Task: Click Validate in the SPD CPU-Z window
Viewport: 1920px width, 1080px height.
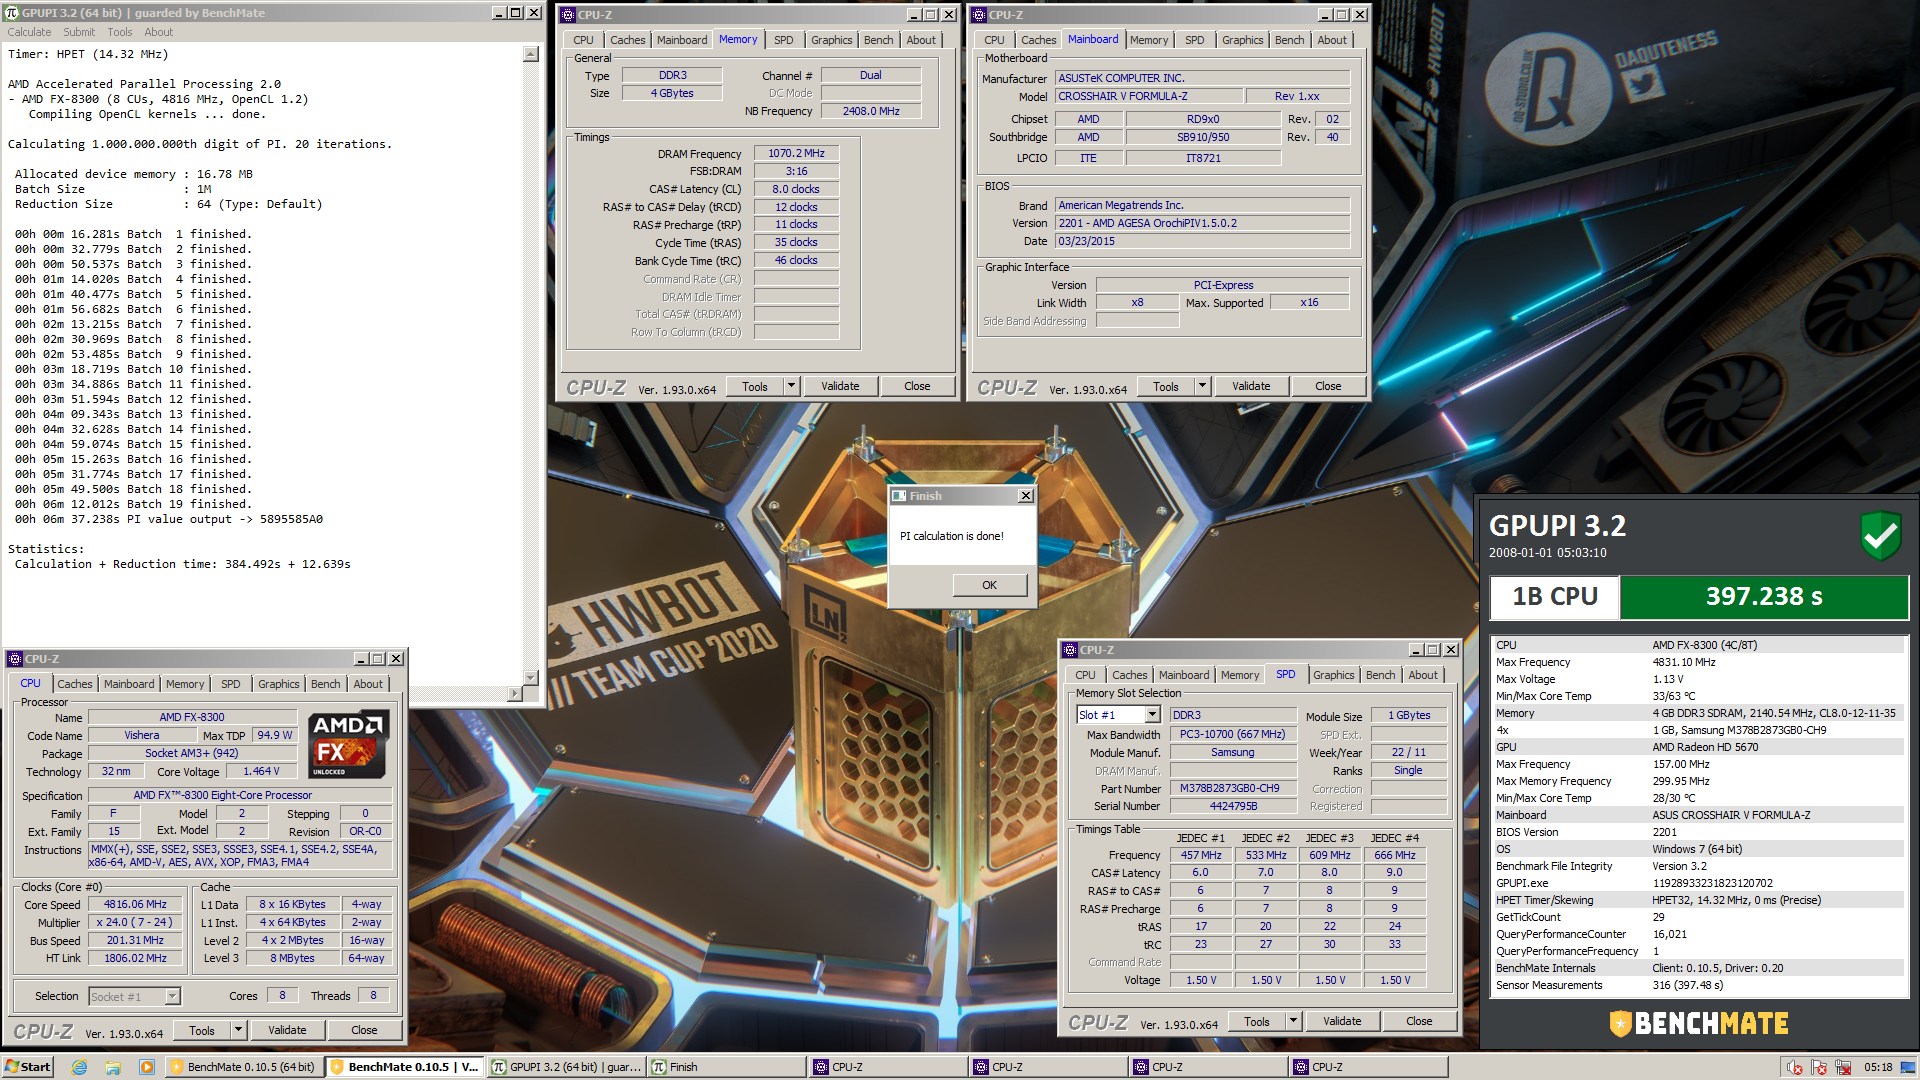Action: click(x=1342, y=1021)
